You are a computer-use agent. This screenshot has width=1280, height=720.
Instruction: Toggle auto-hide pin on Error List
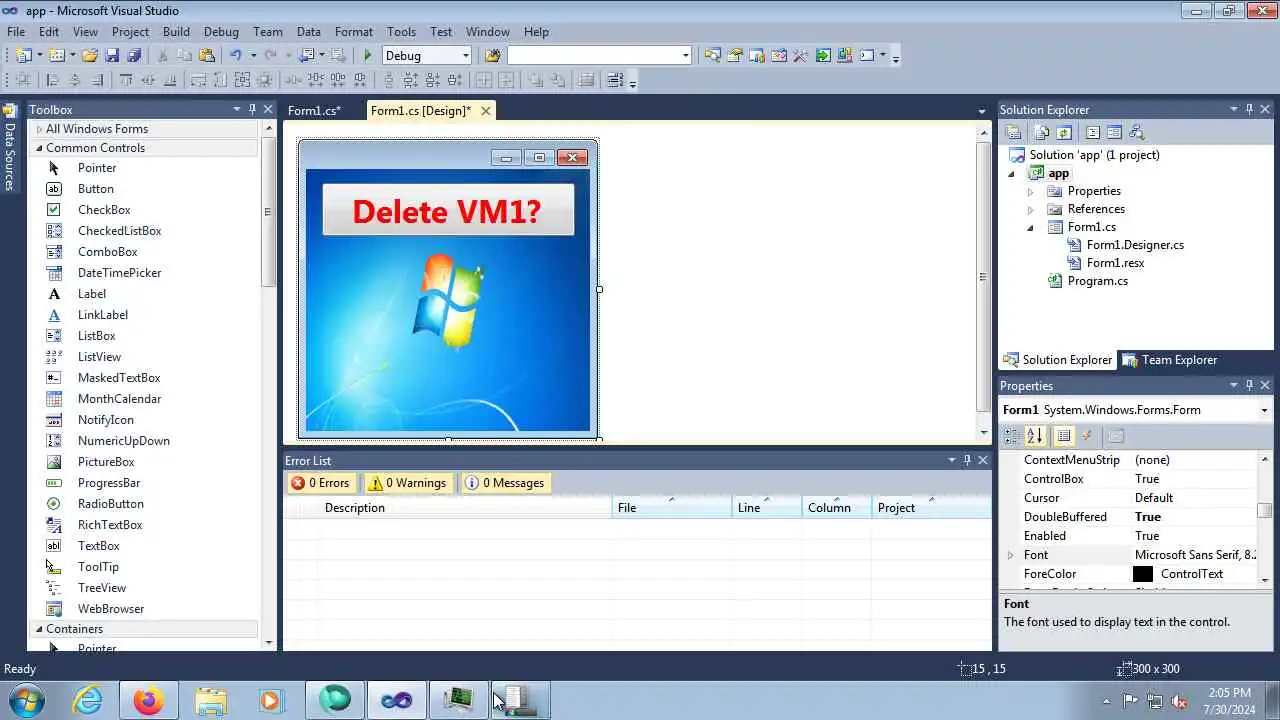(967, 460)
